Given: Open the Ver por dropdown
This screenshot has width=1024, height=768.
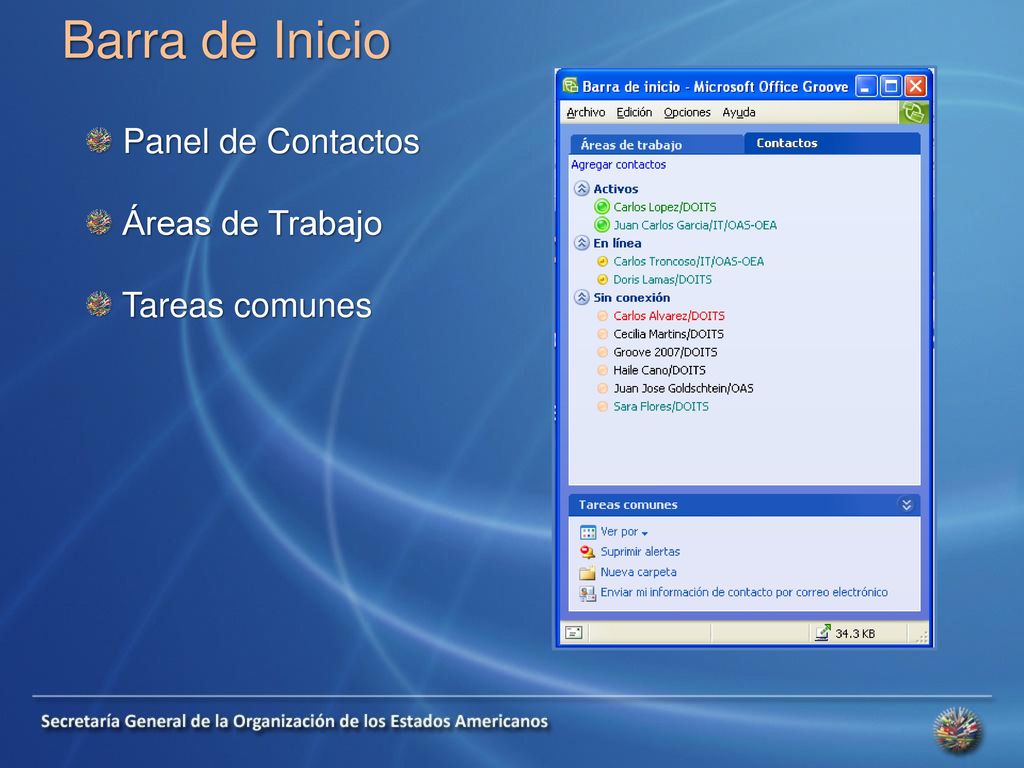Looking at the screenshot, I should click(624, 532).
